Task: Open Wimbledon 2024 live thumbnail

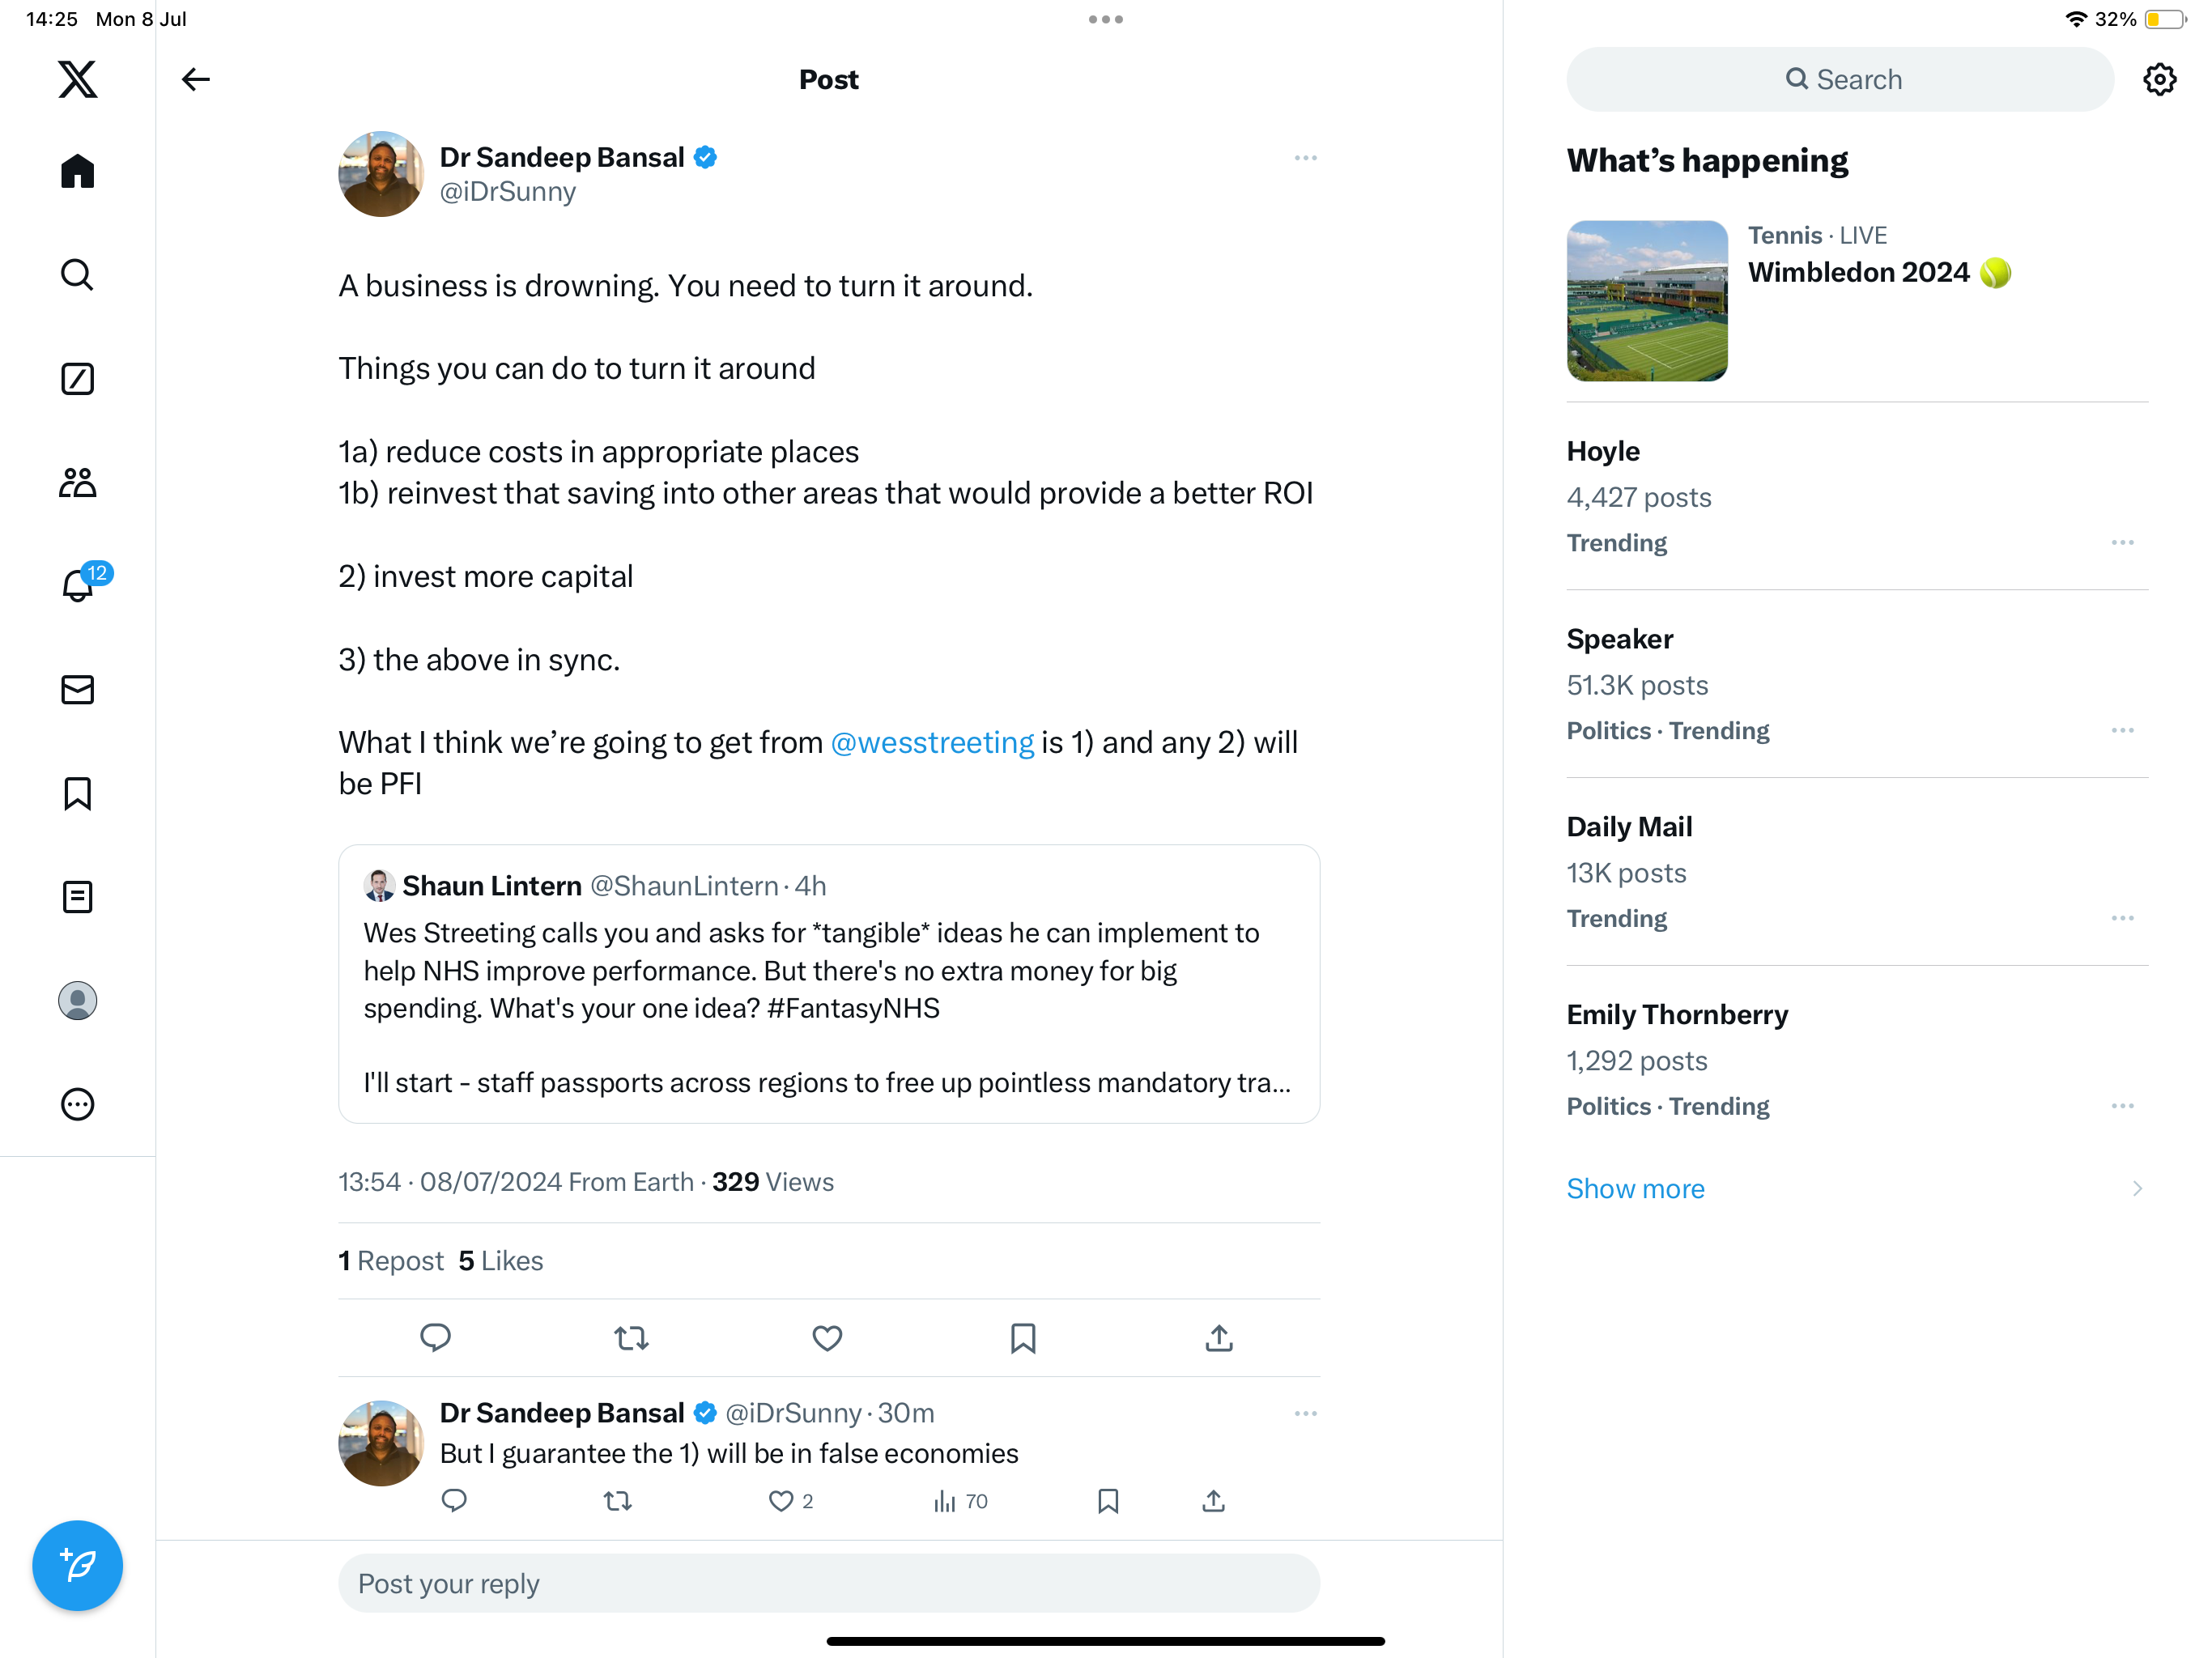Action: 1647,301
